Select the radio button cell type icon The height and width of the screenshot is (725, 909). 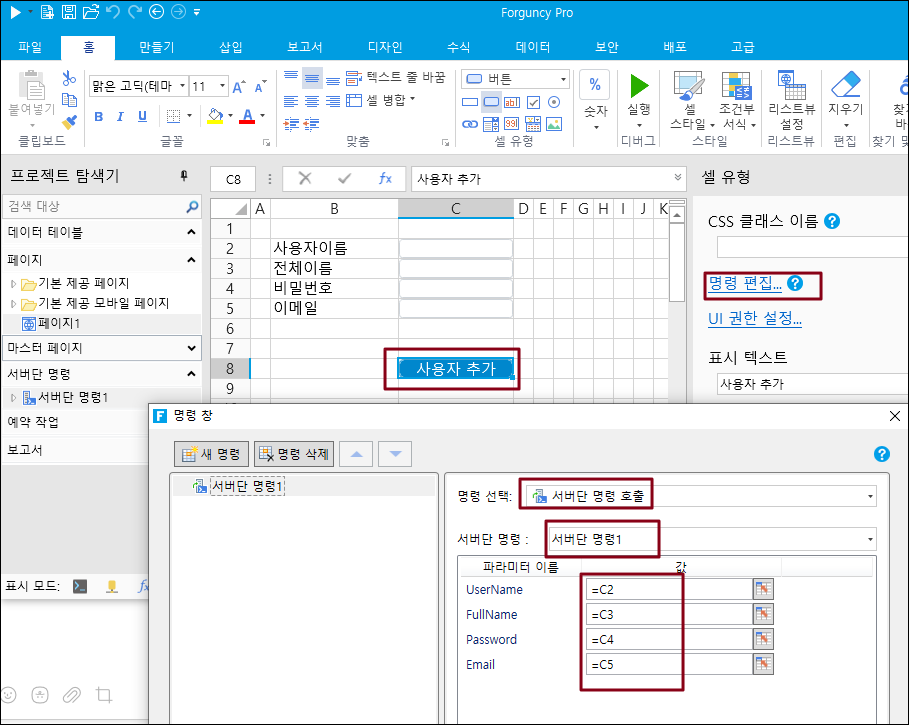(x=554, y=102)
